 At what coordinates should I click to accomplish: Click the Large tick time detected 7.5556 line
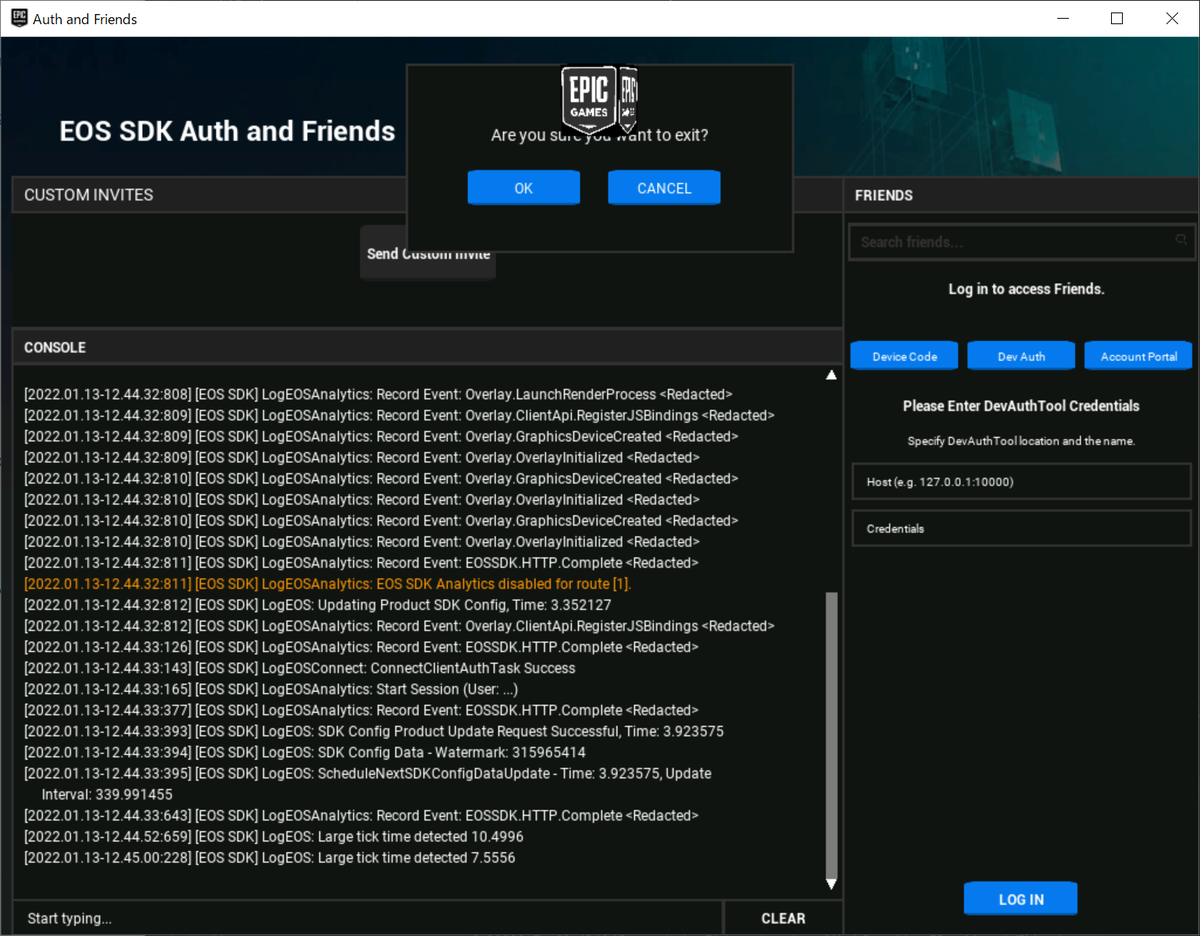(270, 858)
